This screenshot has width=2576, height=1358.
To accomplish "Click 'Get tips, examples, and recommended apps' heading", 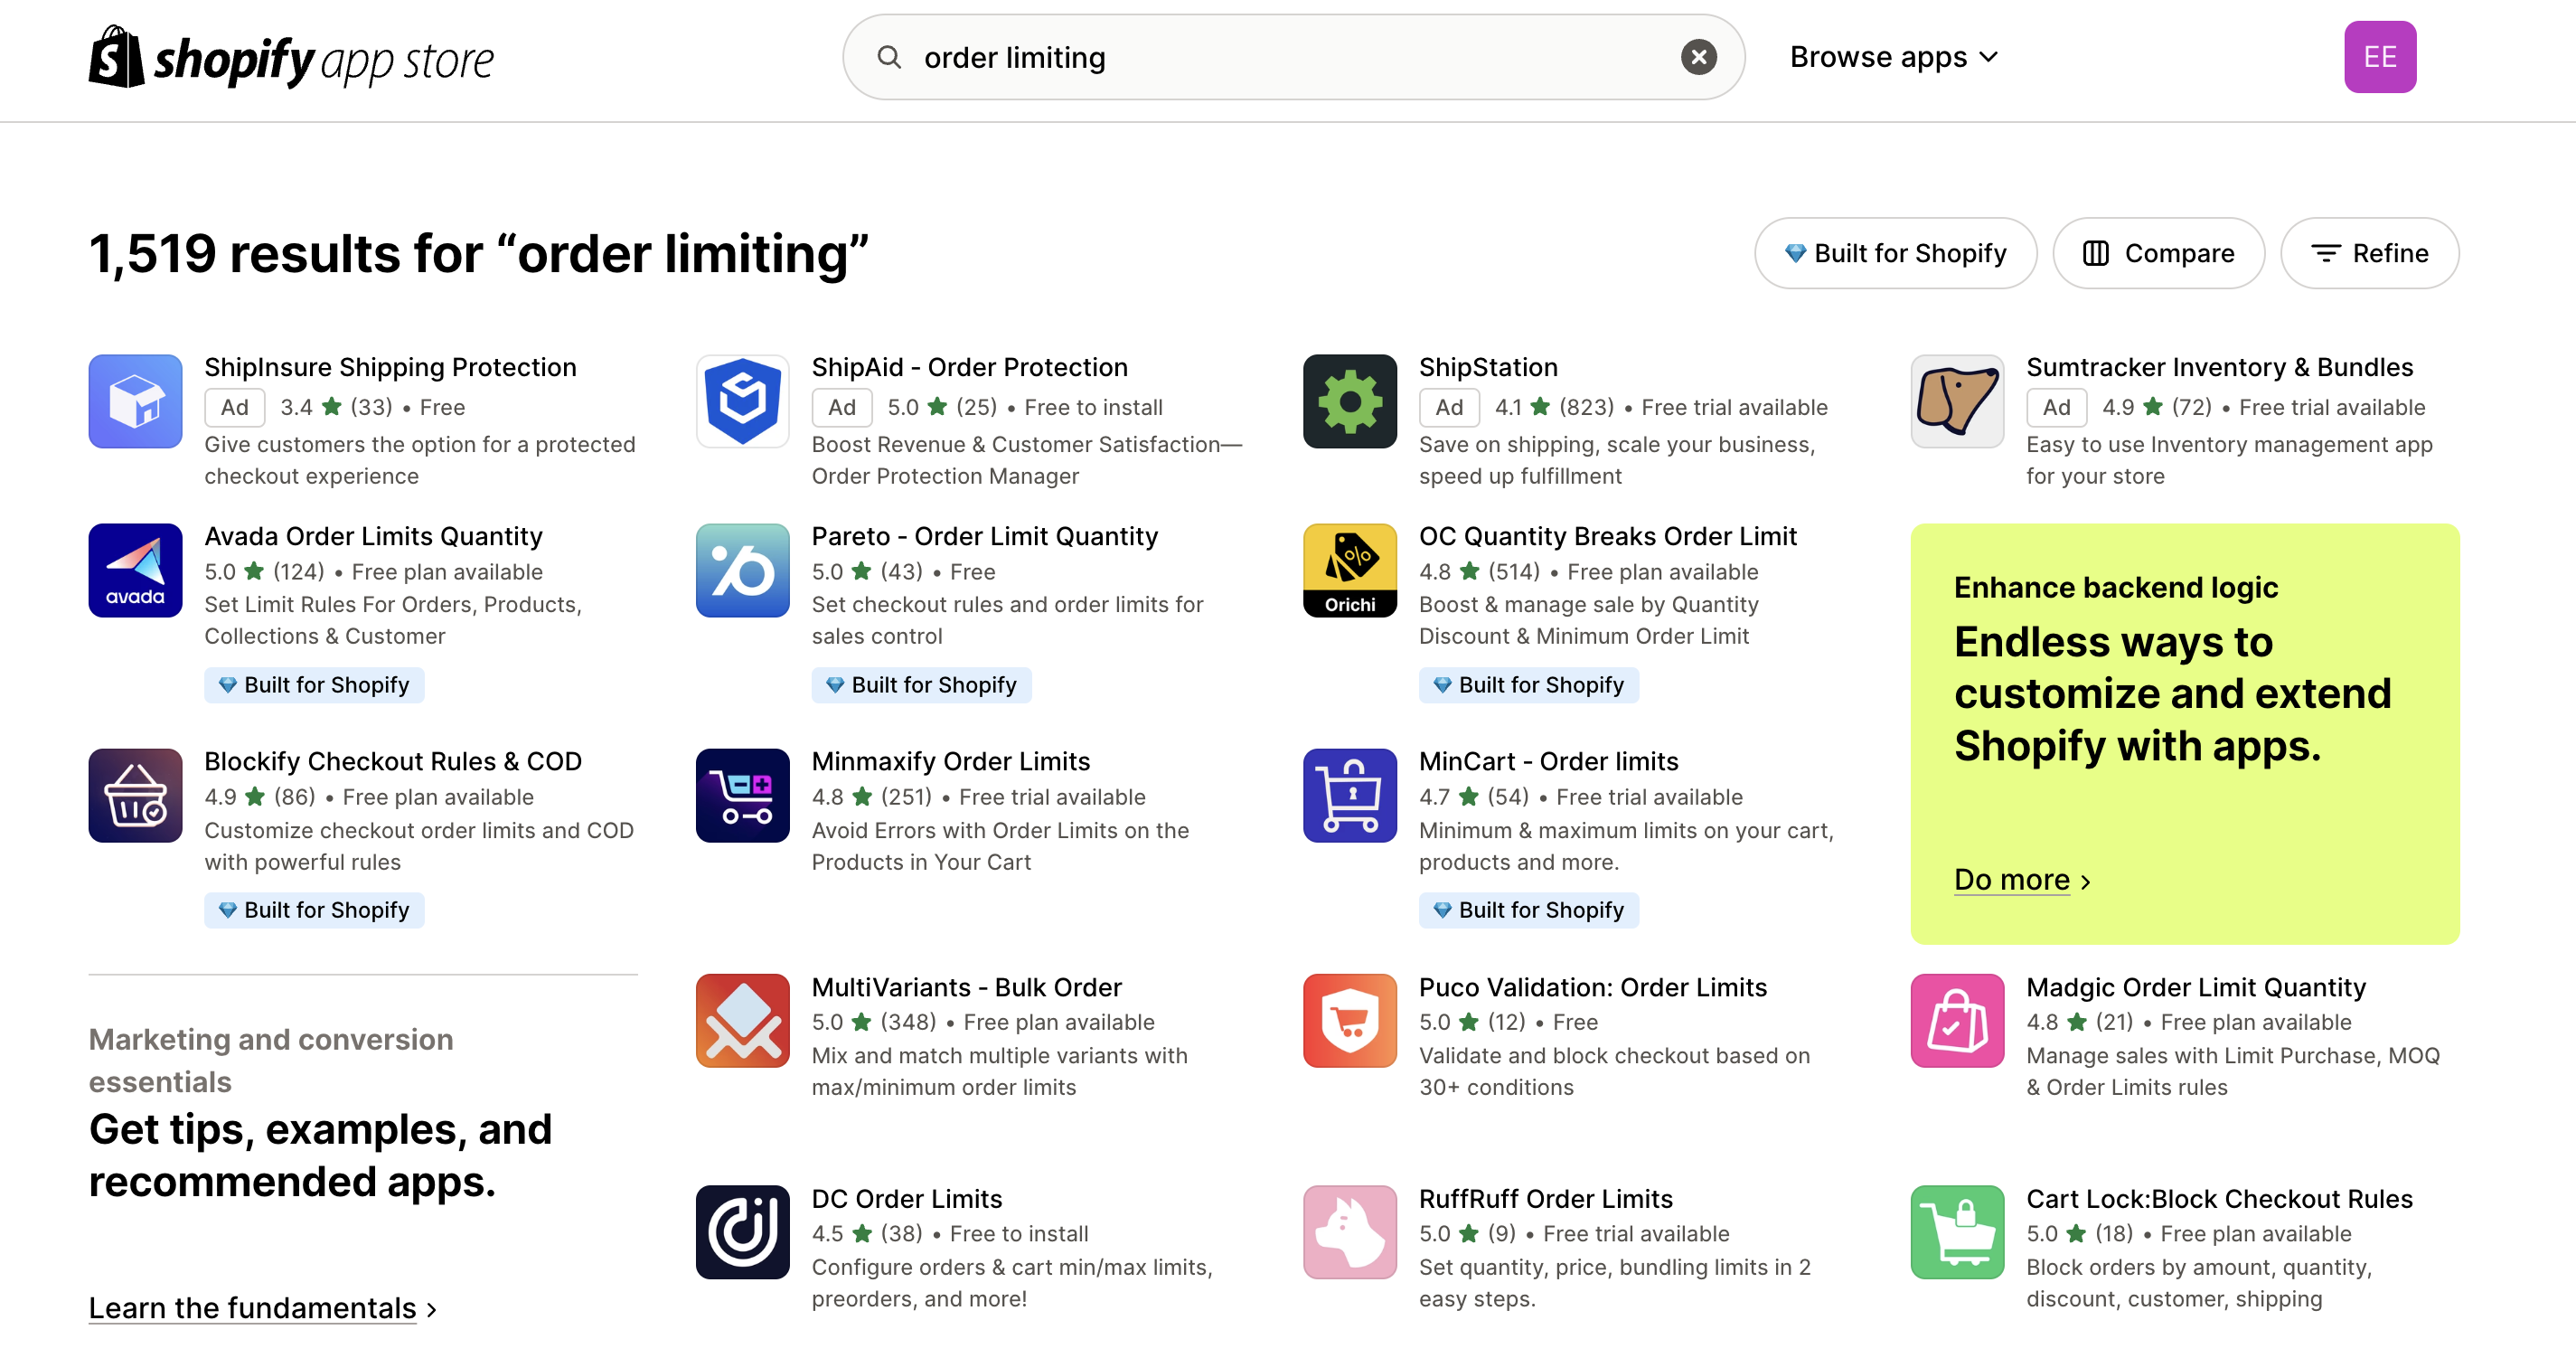I will point(320,1155).
